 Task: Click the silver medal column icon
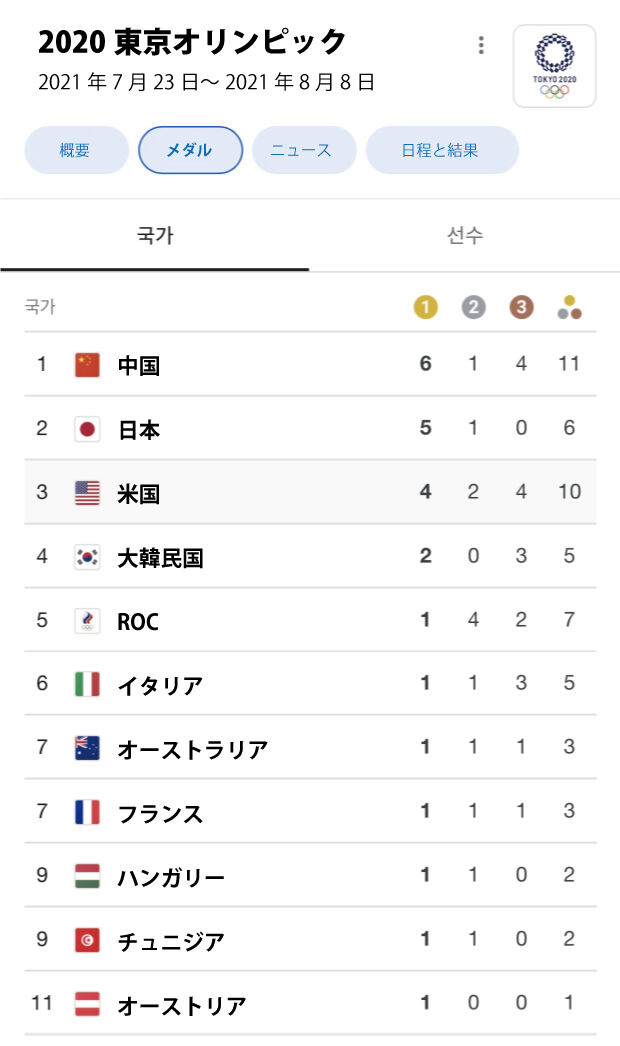click(473, 308)
